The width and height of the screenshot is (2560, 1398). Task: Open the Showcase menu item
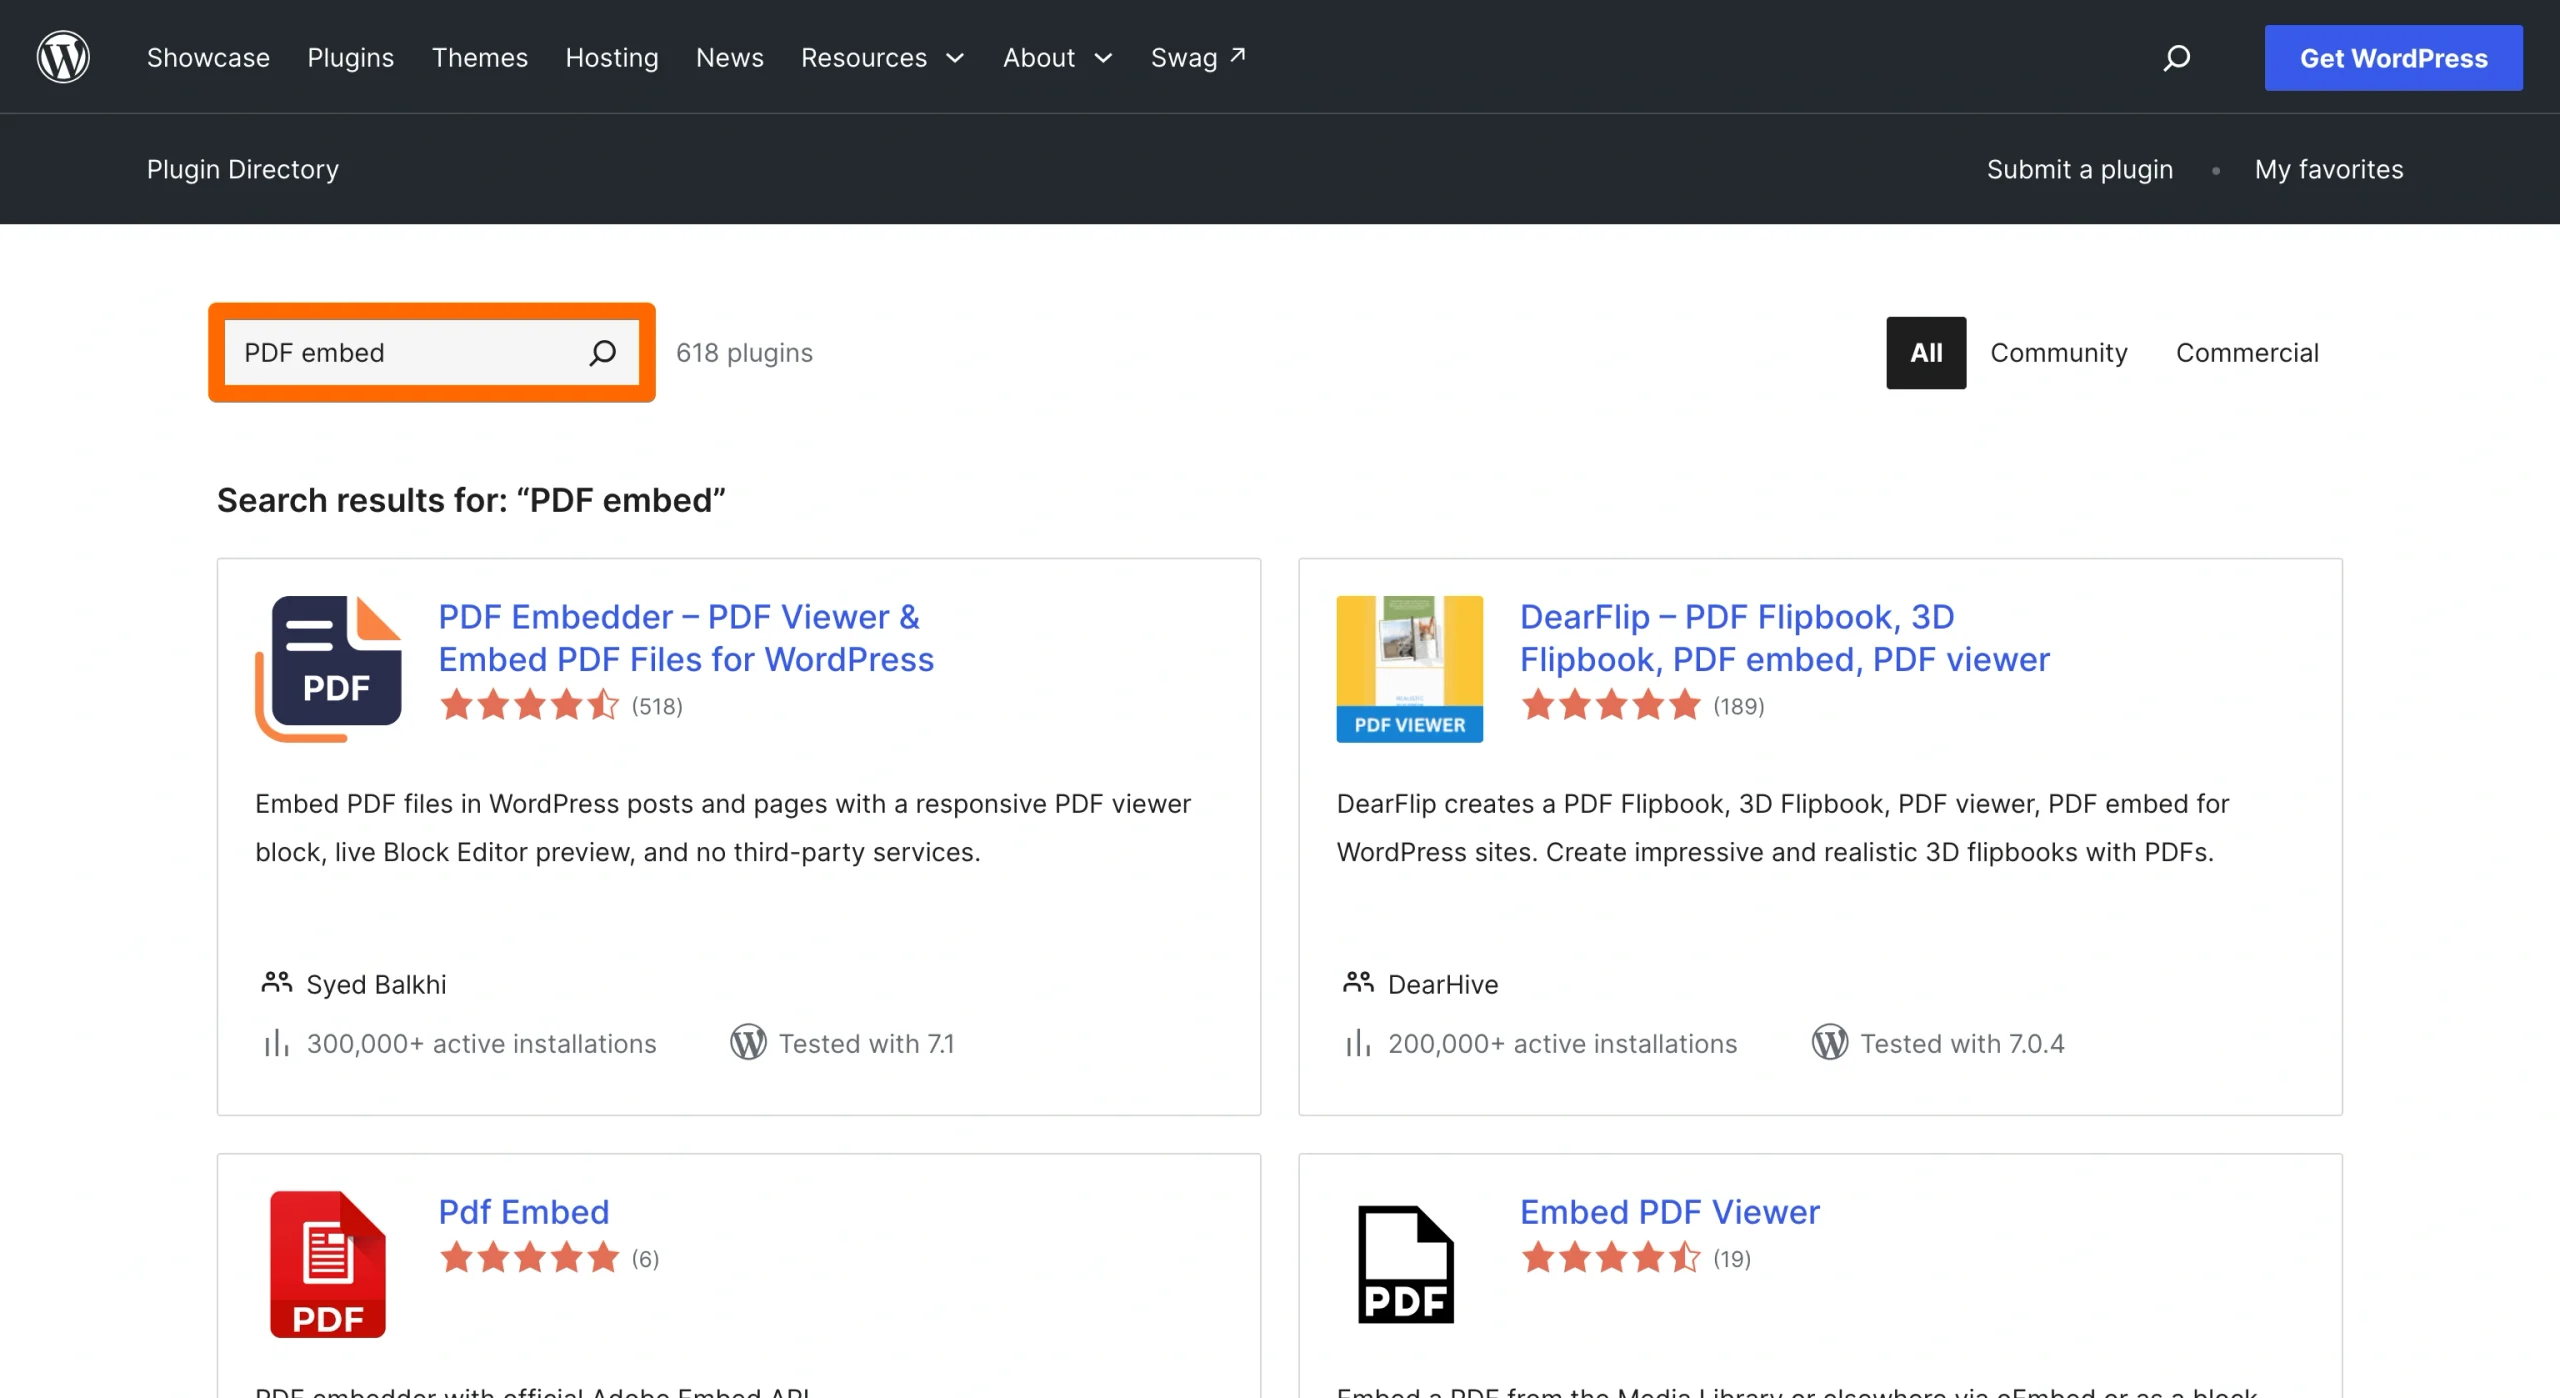208,58
